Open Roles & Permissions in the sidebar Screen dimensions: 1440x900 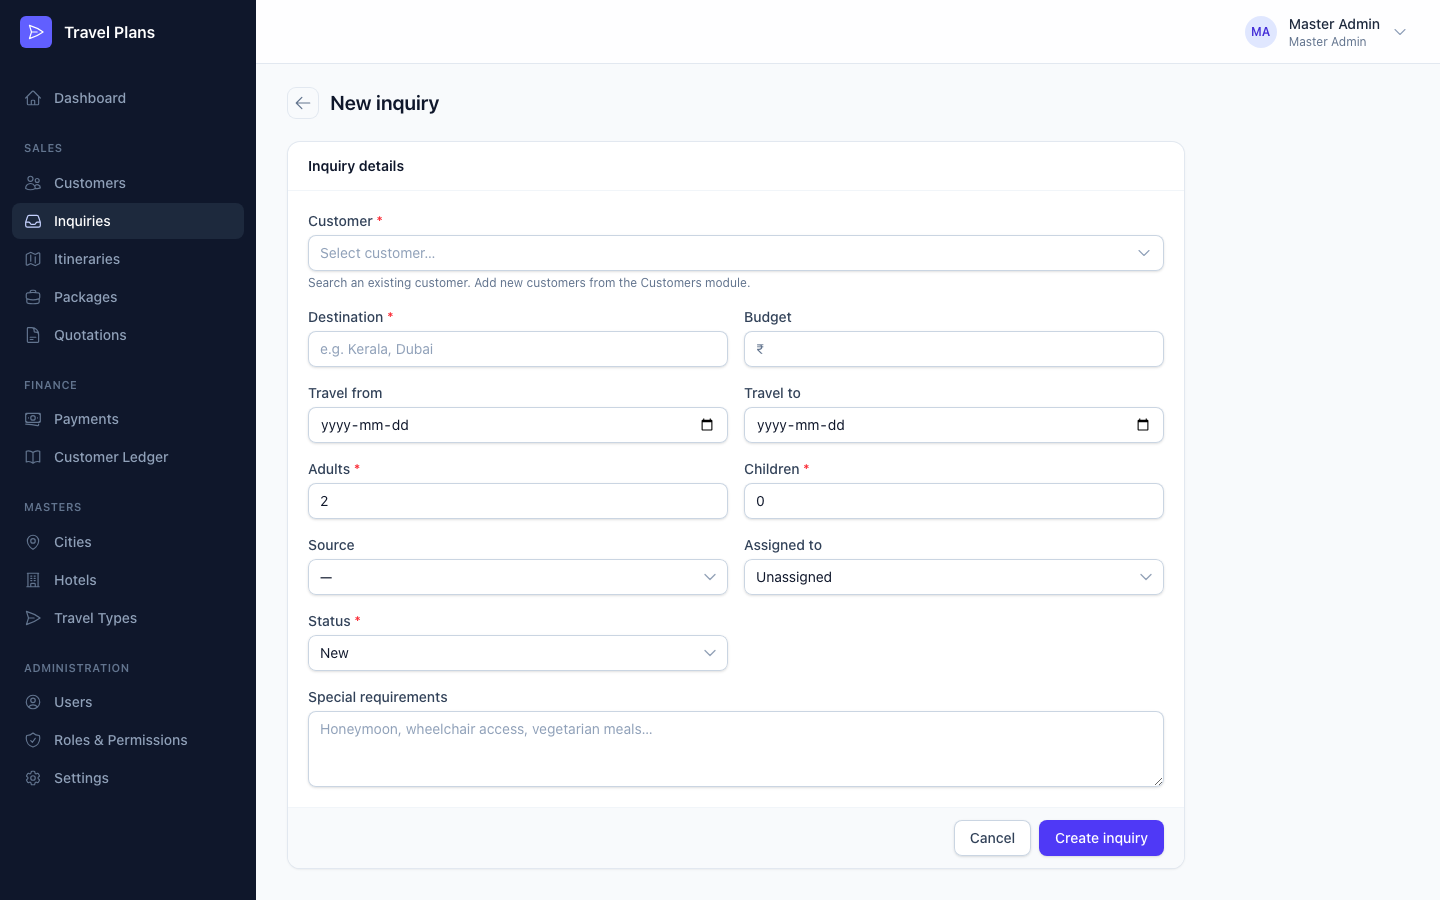128,740
